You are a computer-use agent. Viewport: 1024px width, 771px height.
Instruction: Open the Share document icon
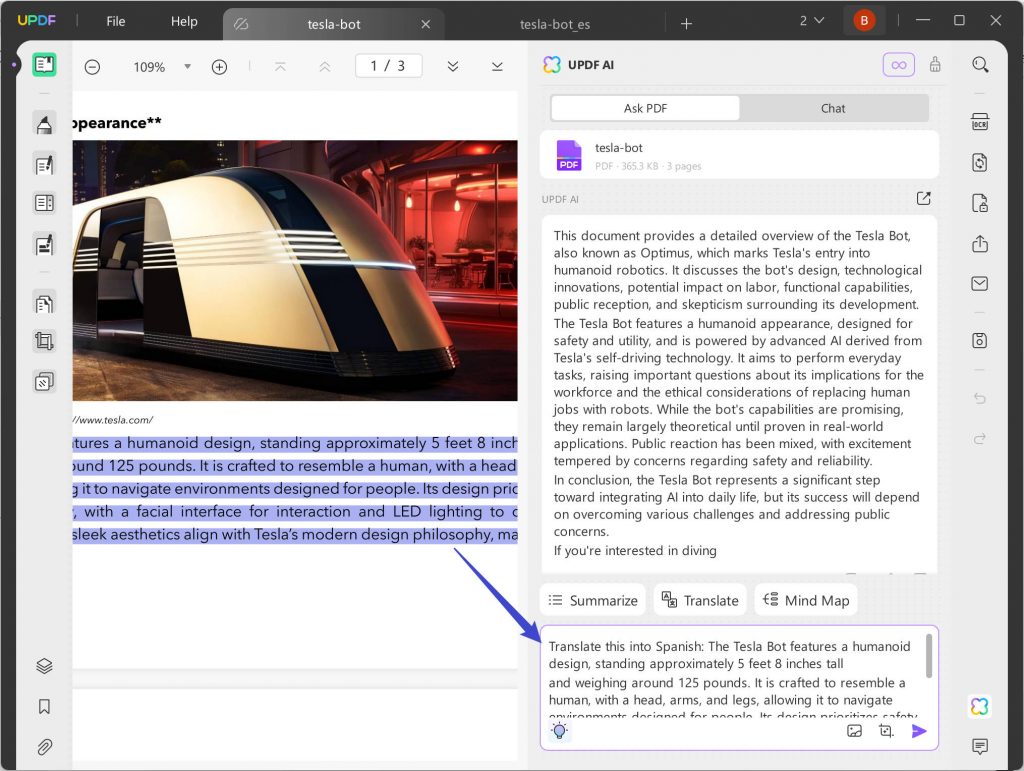click(980, 243)
